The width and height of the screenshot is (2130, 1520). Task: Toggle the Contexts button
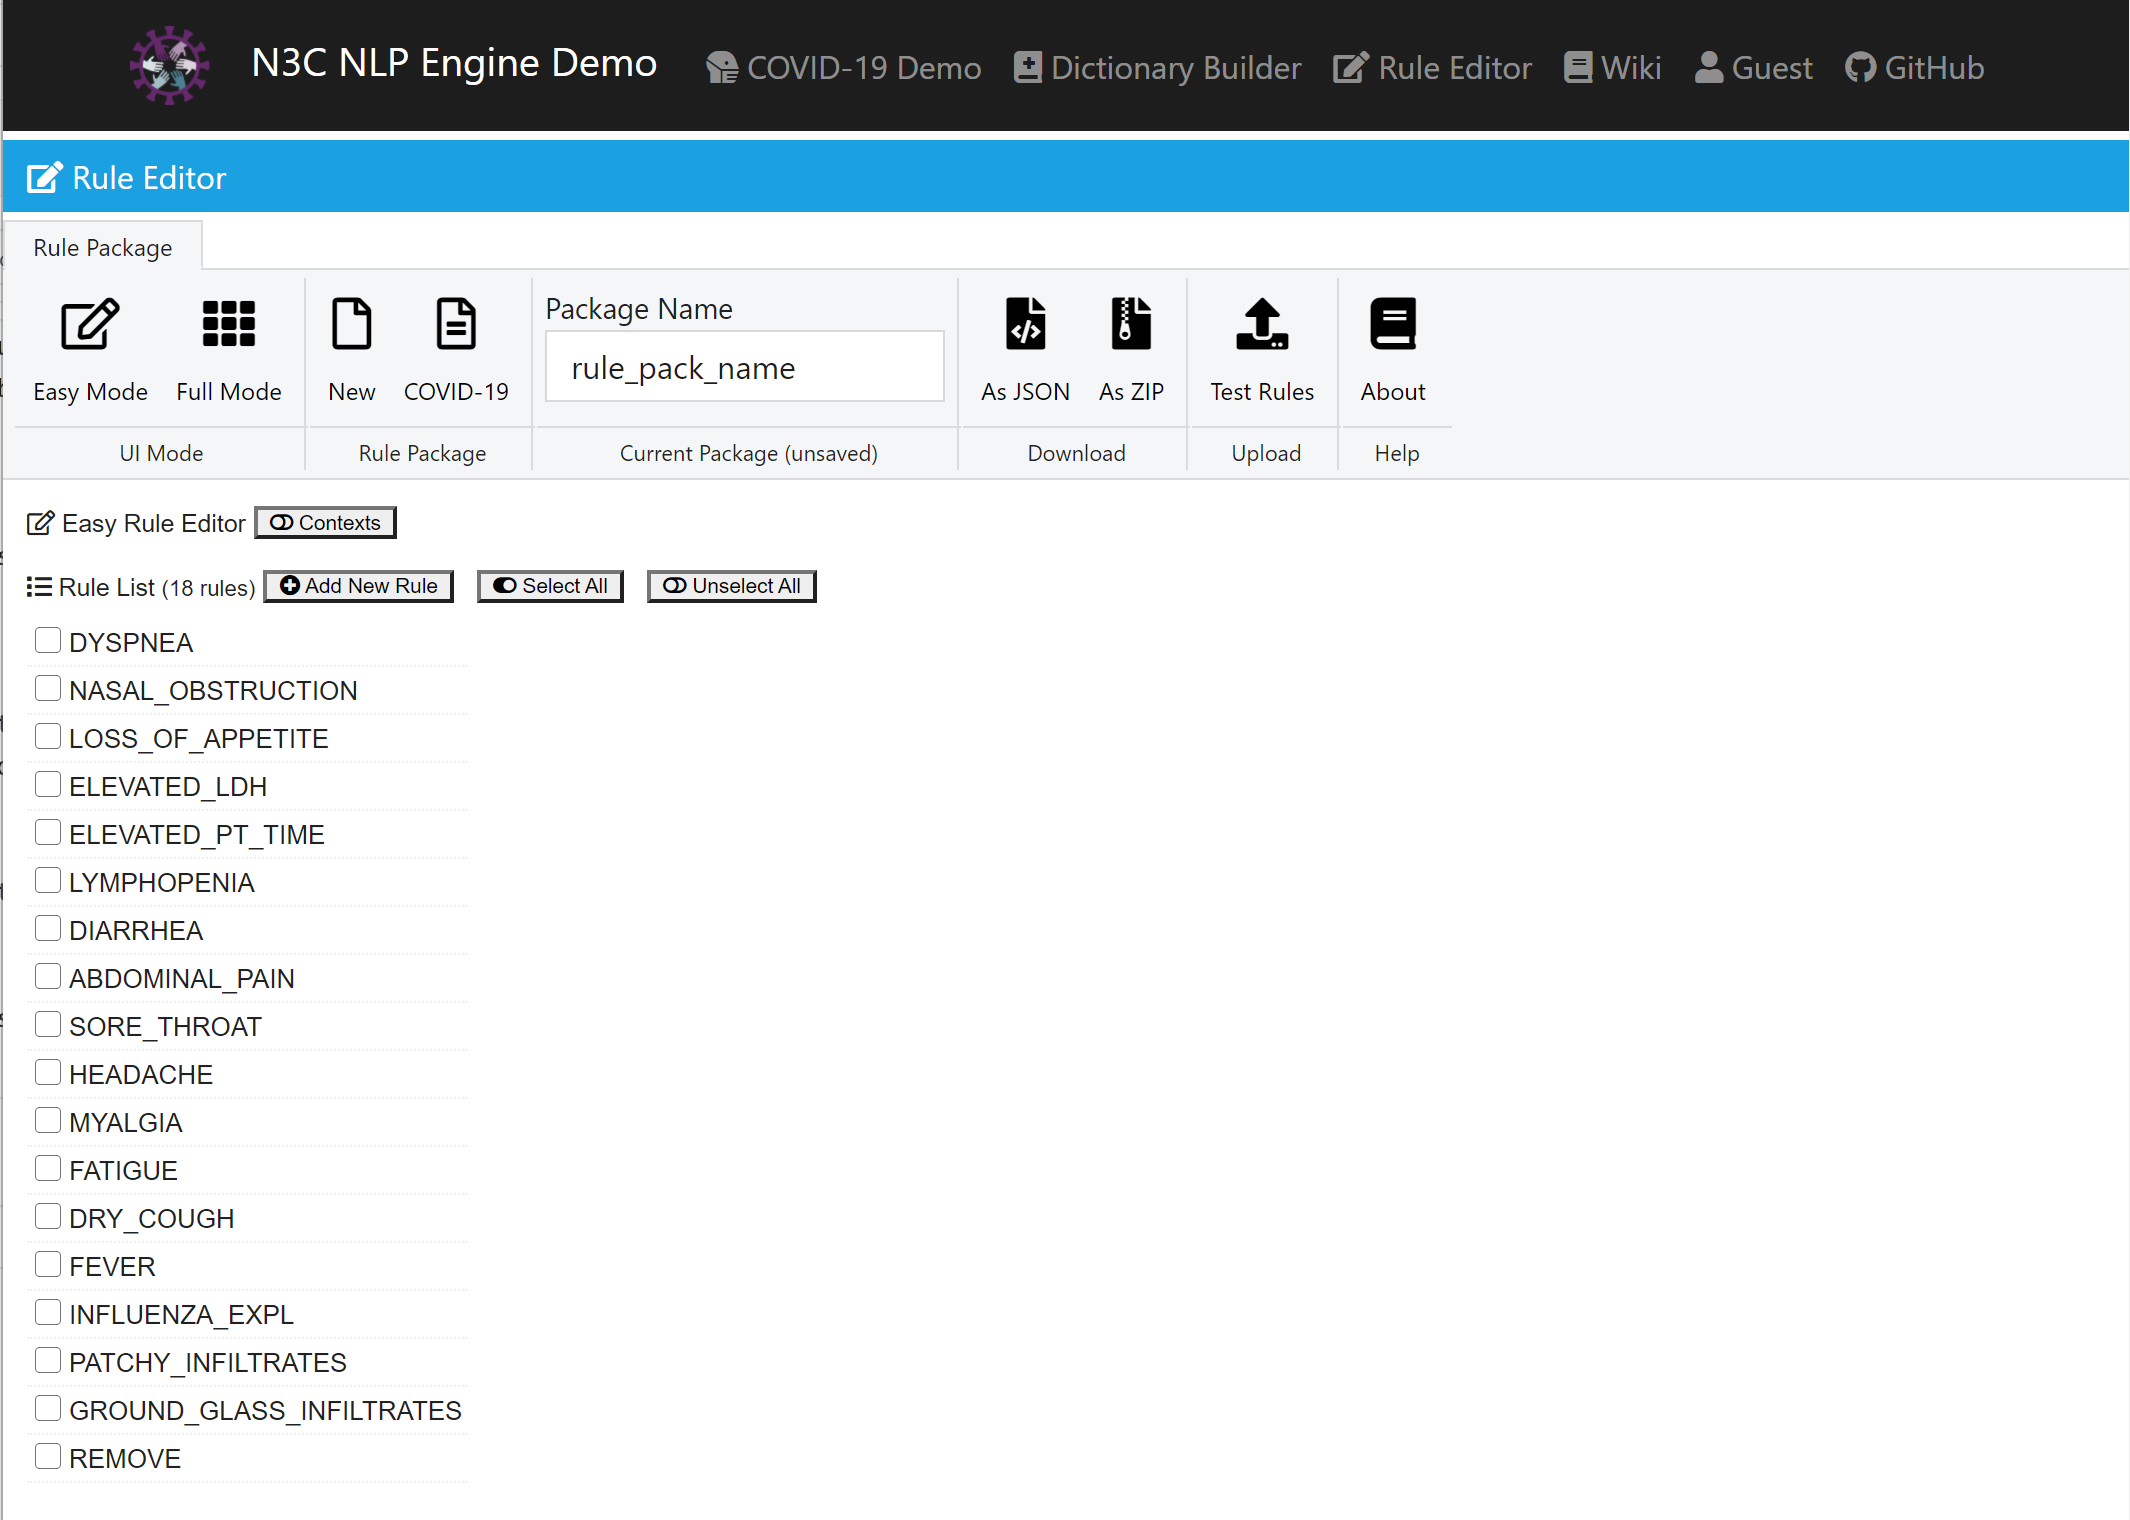click(x=325, y=523)
